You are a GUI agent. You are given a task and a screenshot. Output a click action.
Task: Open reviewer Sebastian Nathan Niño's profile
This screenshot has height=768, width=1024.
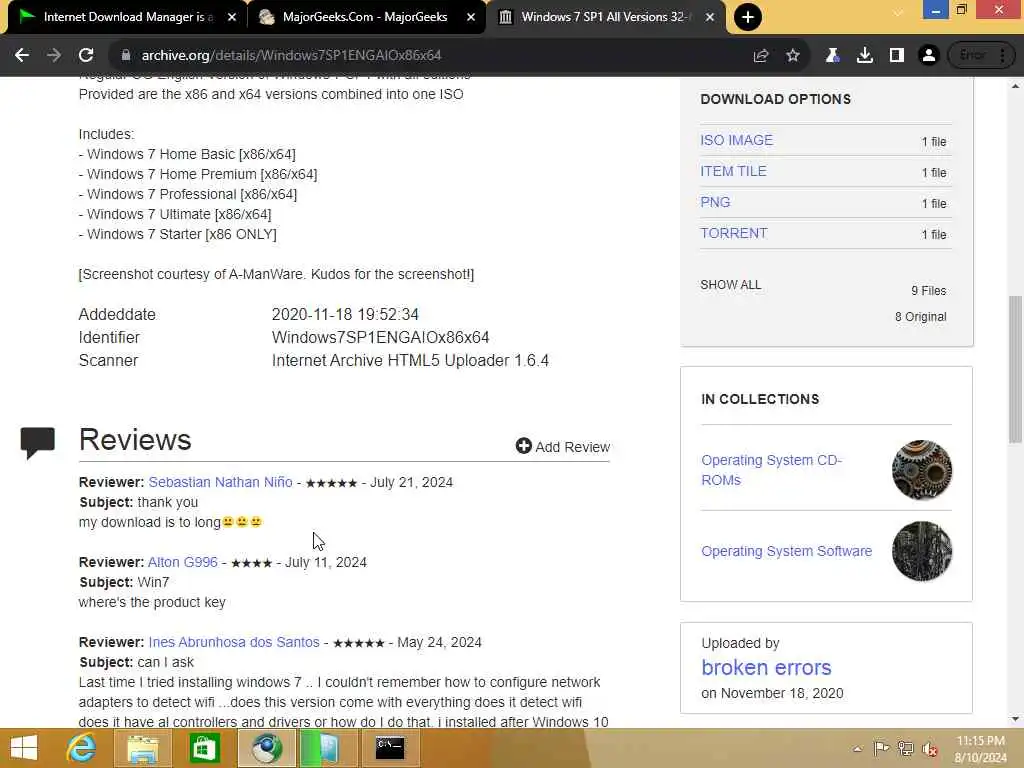(220, 482)
